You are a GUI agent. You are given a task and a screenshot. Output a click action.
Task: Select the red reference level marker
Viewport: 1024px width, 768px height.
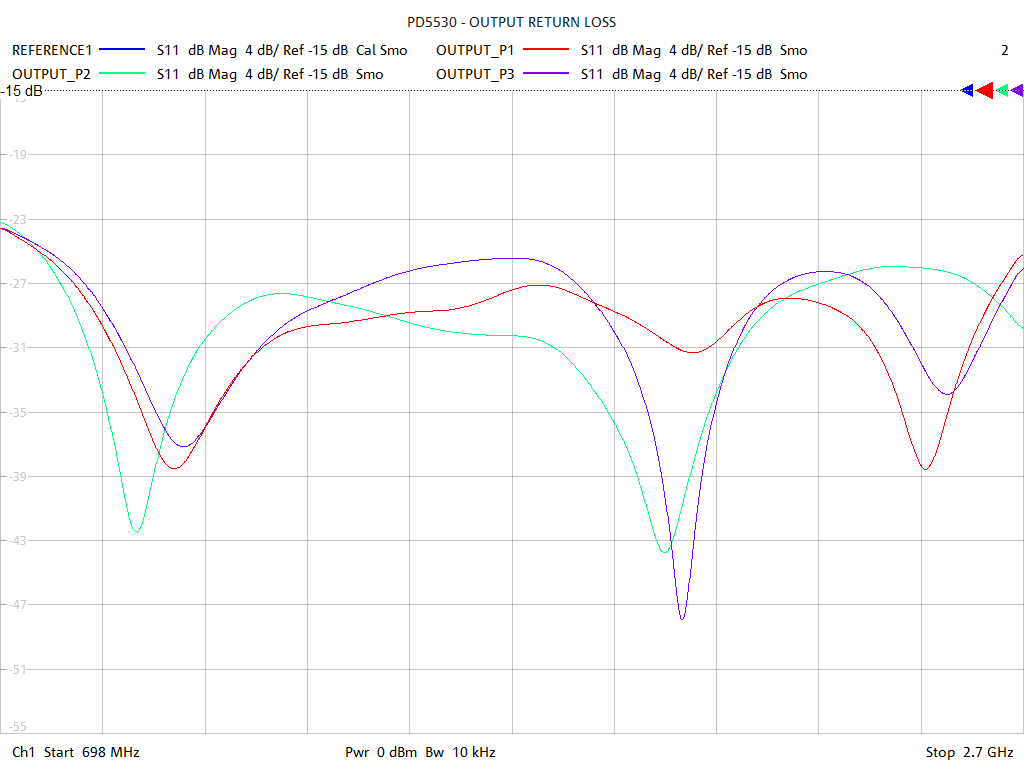[984, 91]
